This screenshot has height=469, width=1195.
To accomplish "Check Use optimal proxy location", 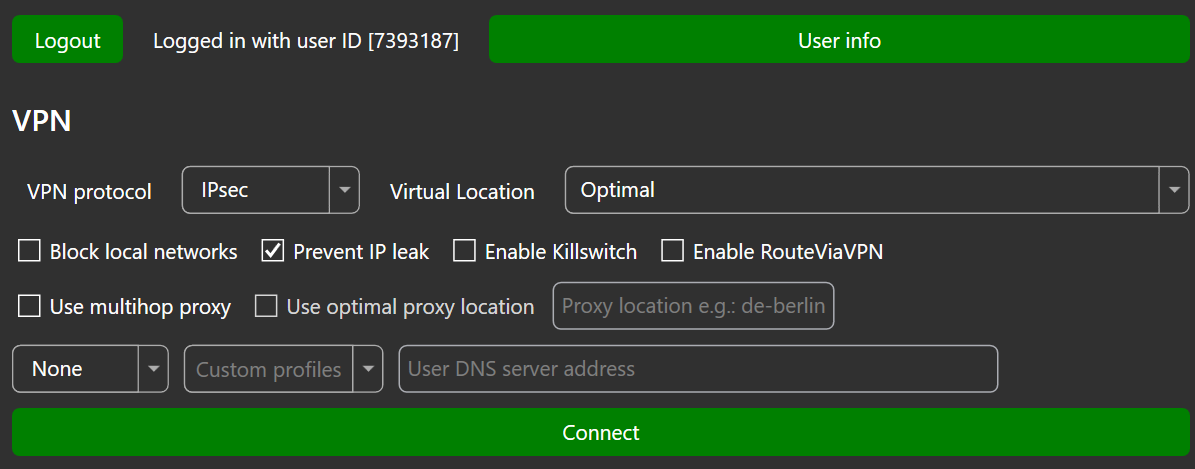I will point(266,306).
